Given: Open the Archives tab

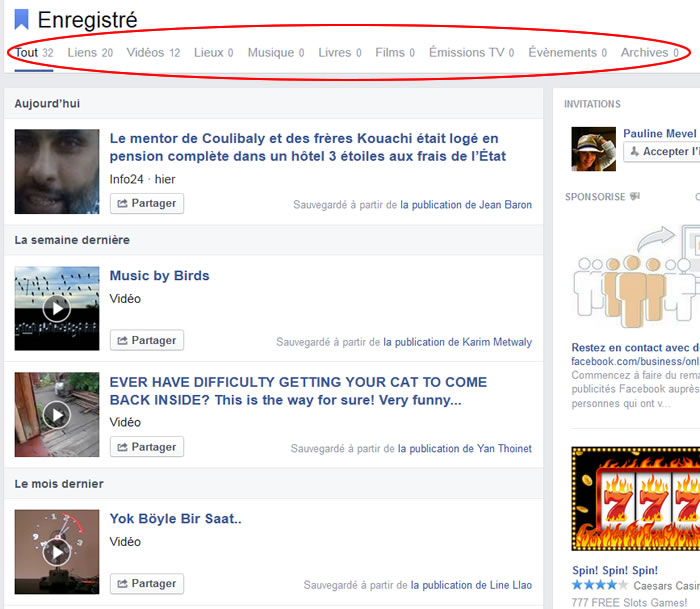Looking at the screenshot, I should click(x=650, y=53).
